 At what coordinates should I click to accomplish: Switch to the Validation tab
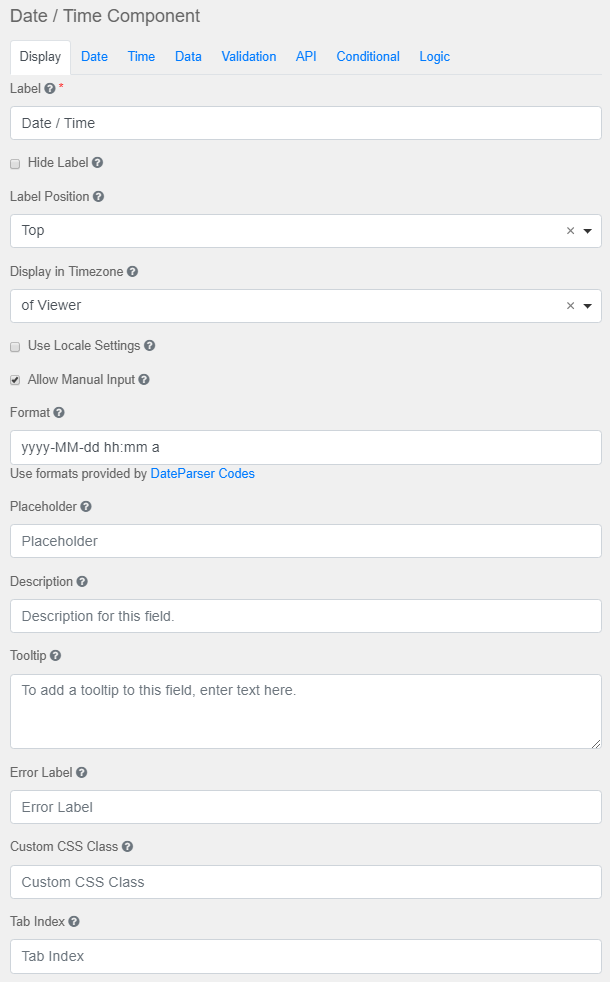(248, 57)
